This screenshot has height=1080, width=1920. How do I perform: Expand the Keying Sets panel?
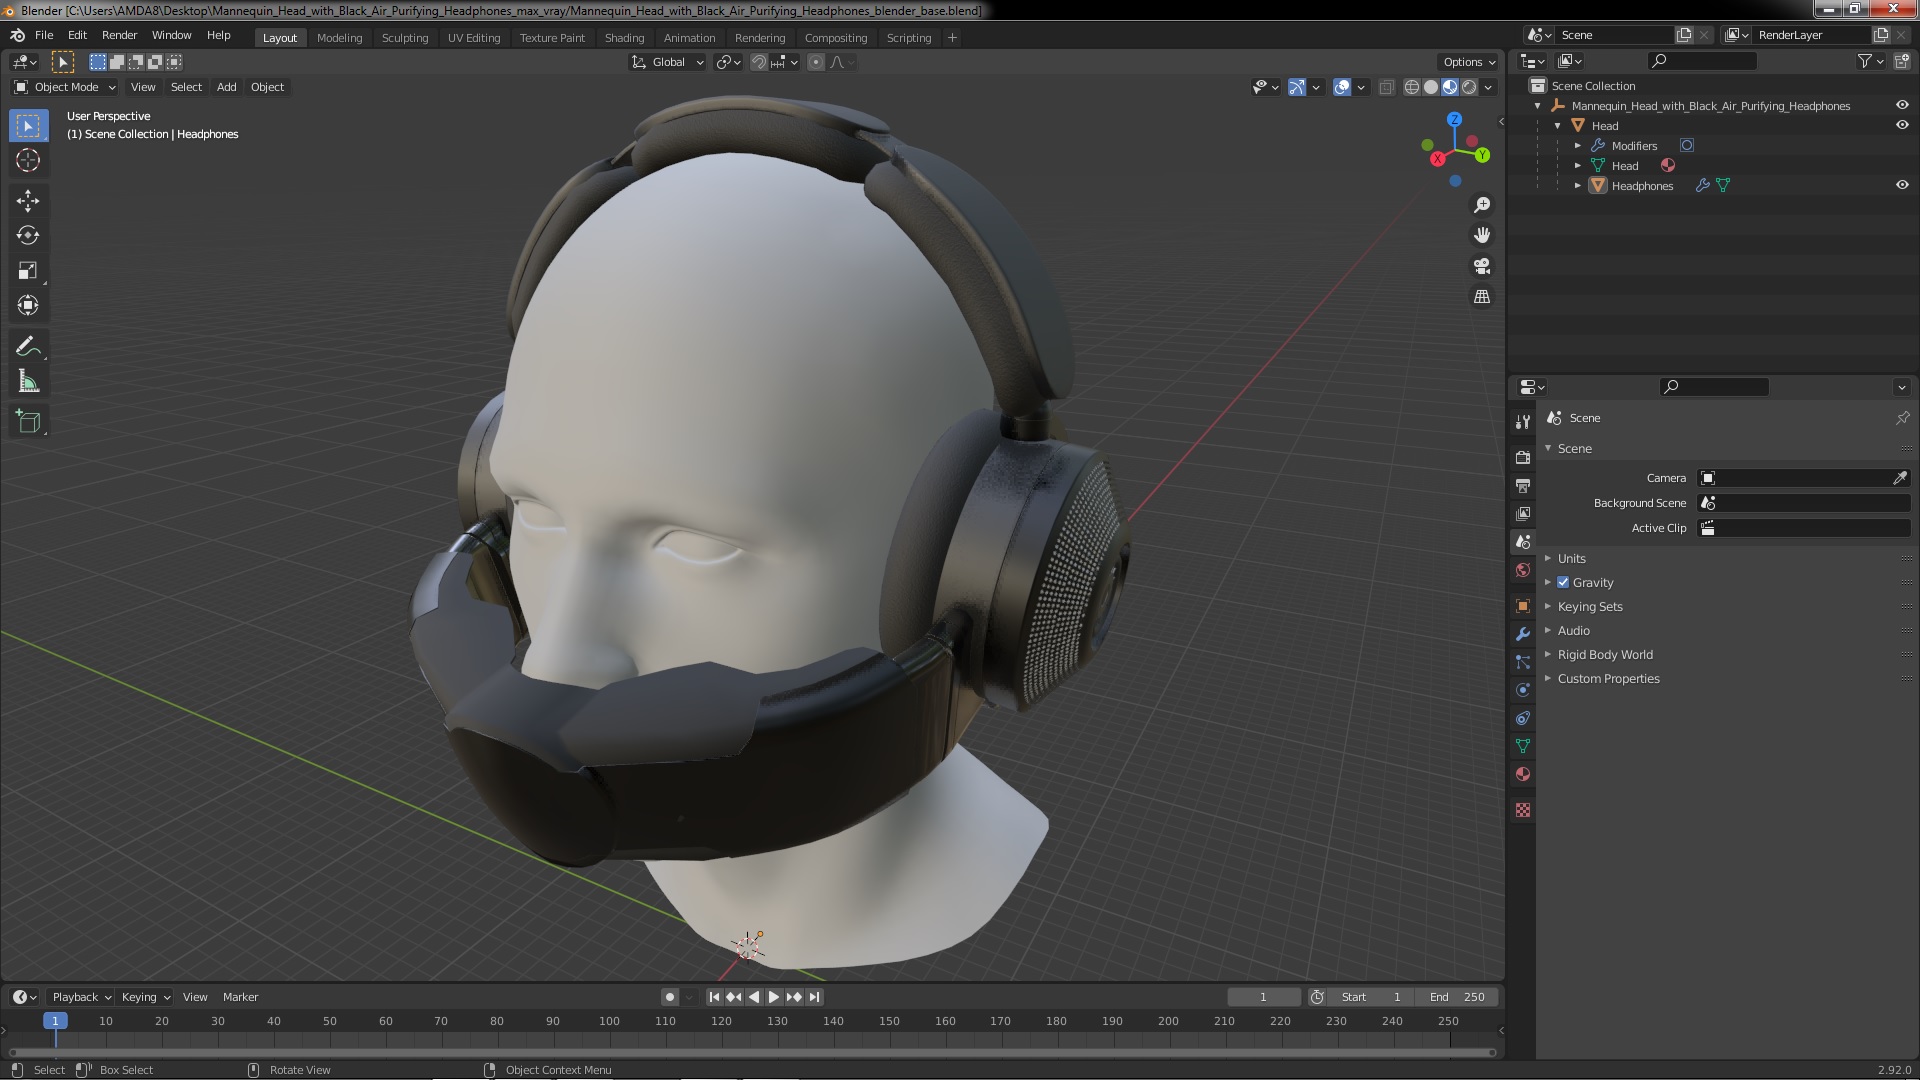point(1589,606)
